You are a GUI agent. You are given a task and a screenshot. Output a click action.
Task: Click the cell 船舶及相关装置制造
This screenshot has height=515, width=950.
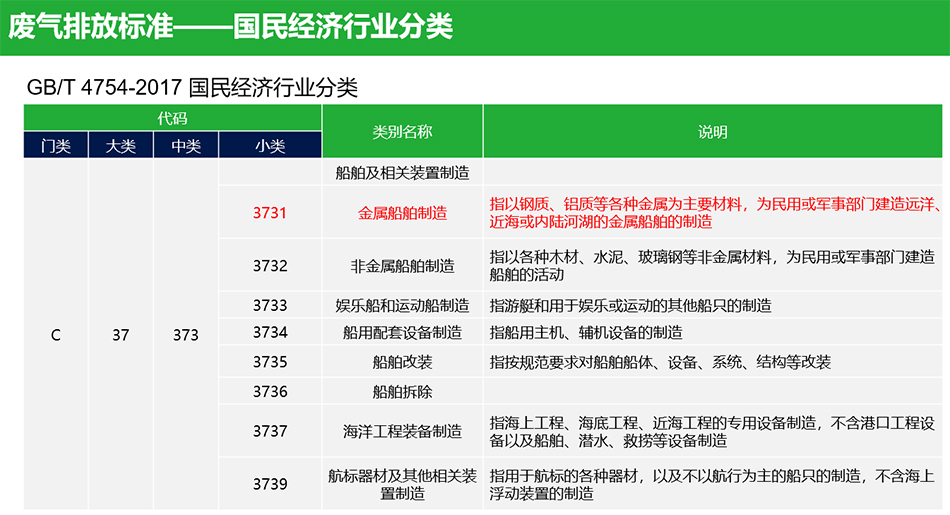click(x=402, y=173)
